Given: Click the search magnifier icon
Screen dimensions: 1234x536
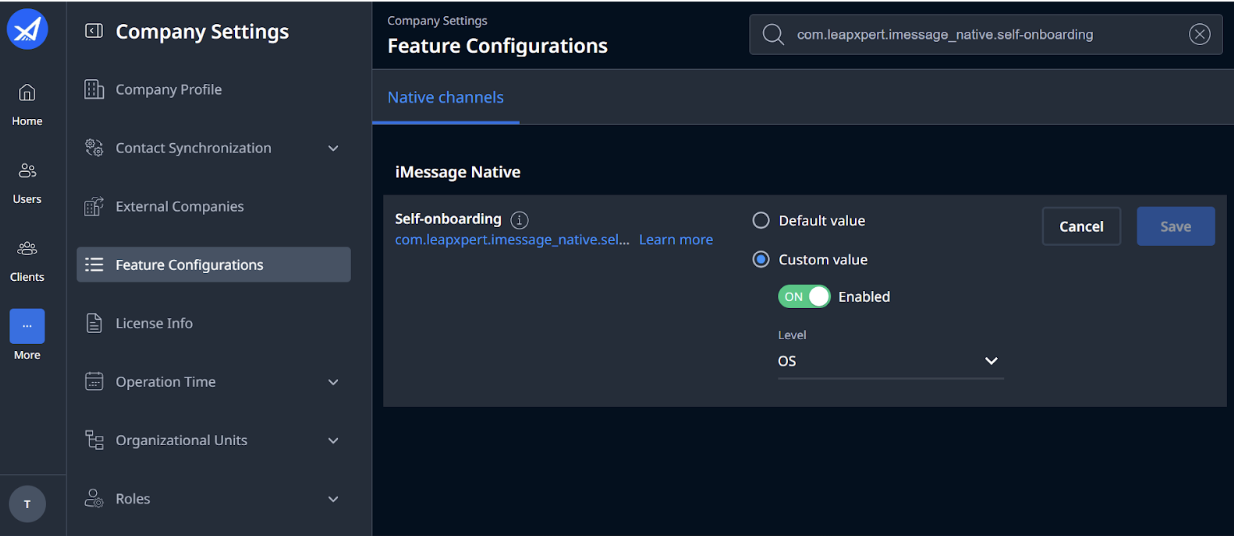Looking at the screenshot, I should [x=773, y=35].
